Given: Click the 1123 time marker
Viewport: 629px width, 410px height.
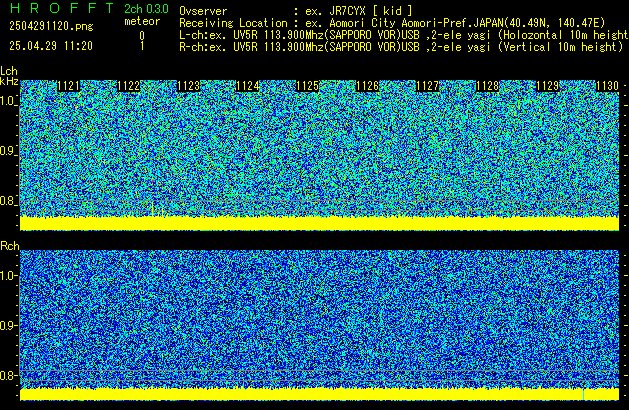Looking at the screenshot, I should click(189, 86).
